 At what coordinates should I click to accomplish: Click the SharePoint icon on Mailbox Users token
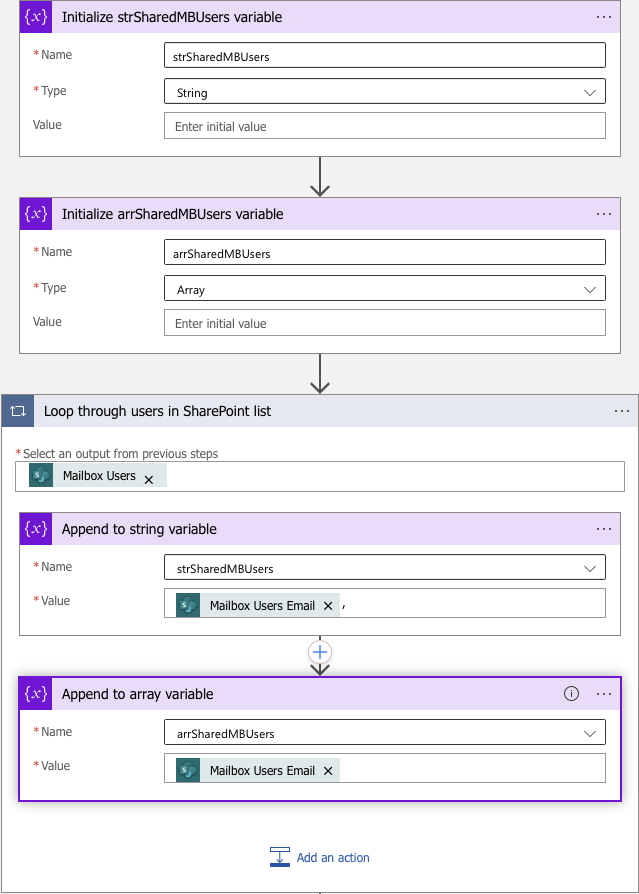pyautogui.click(x=41, y=476)
